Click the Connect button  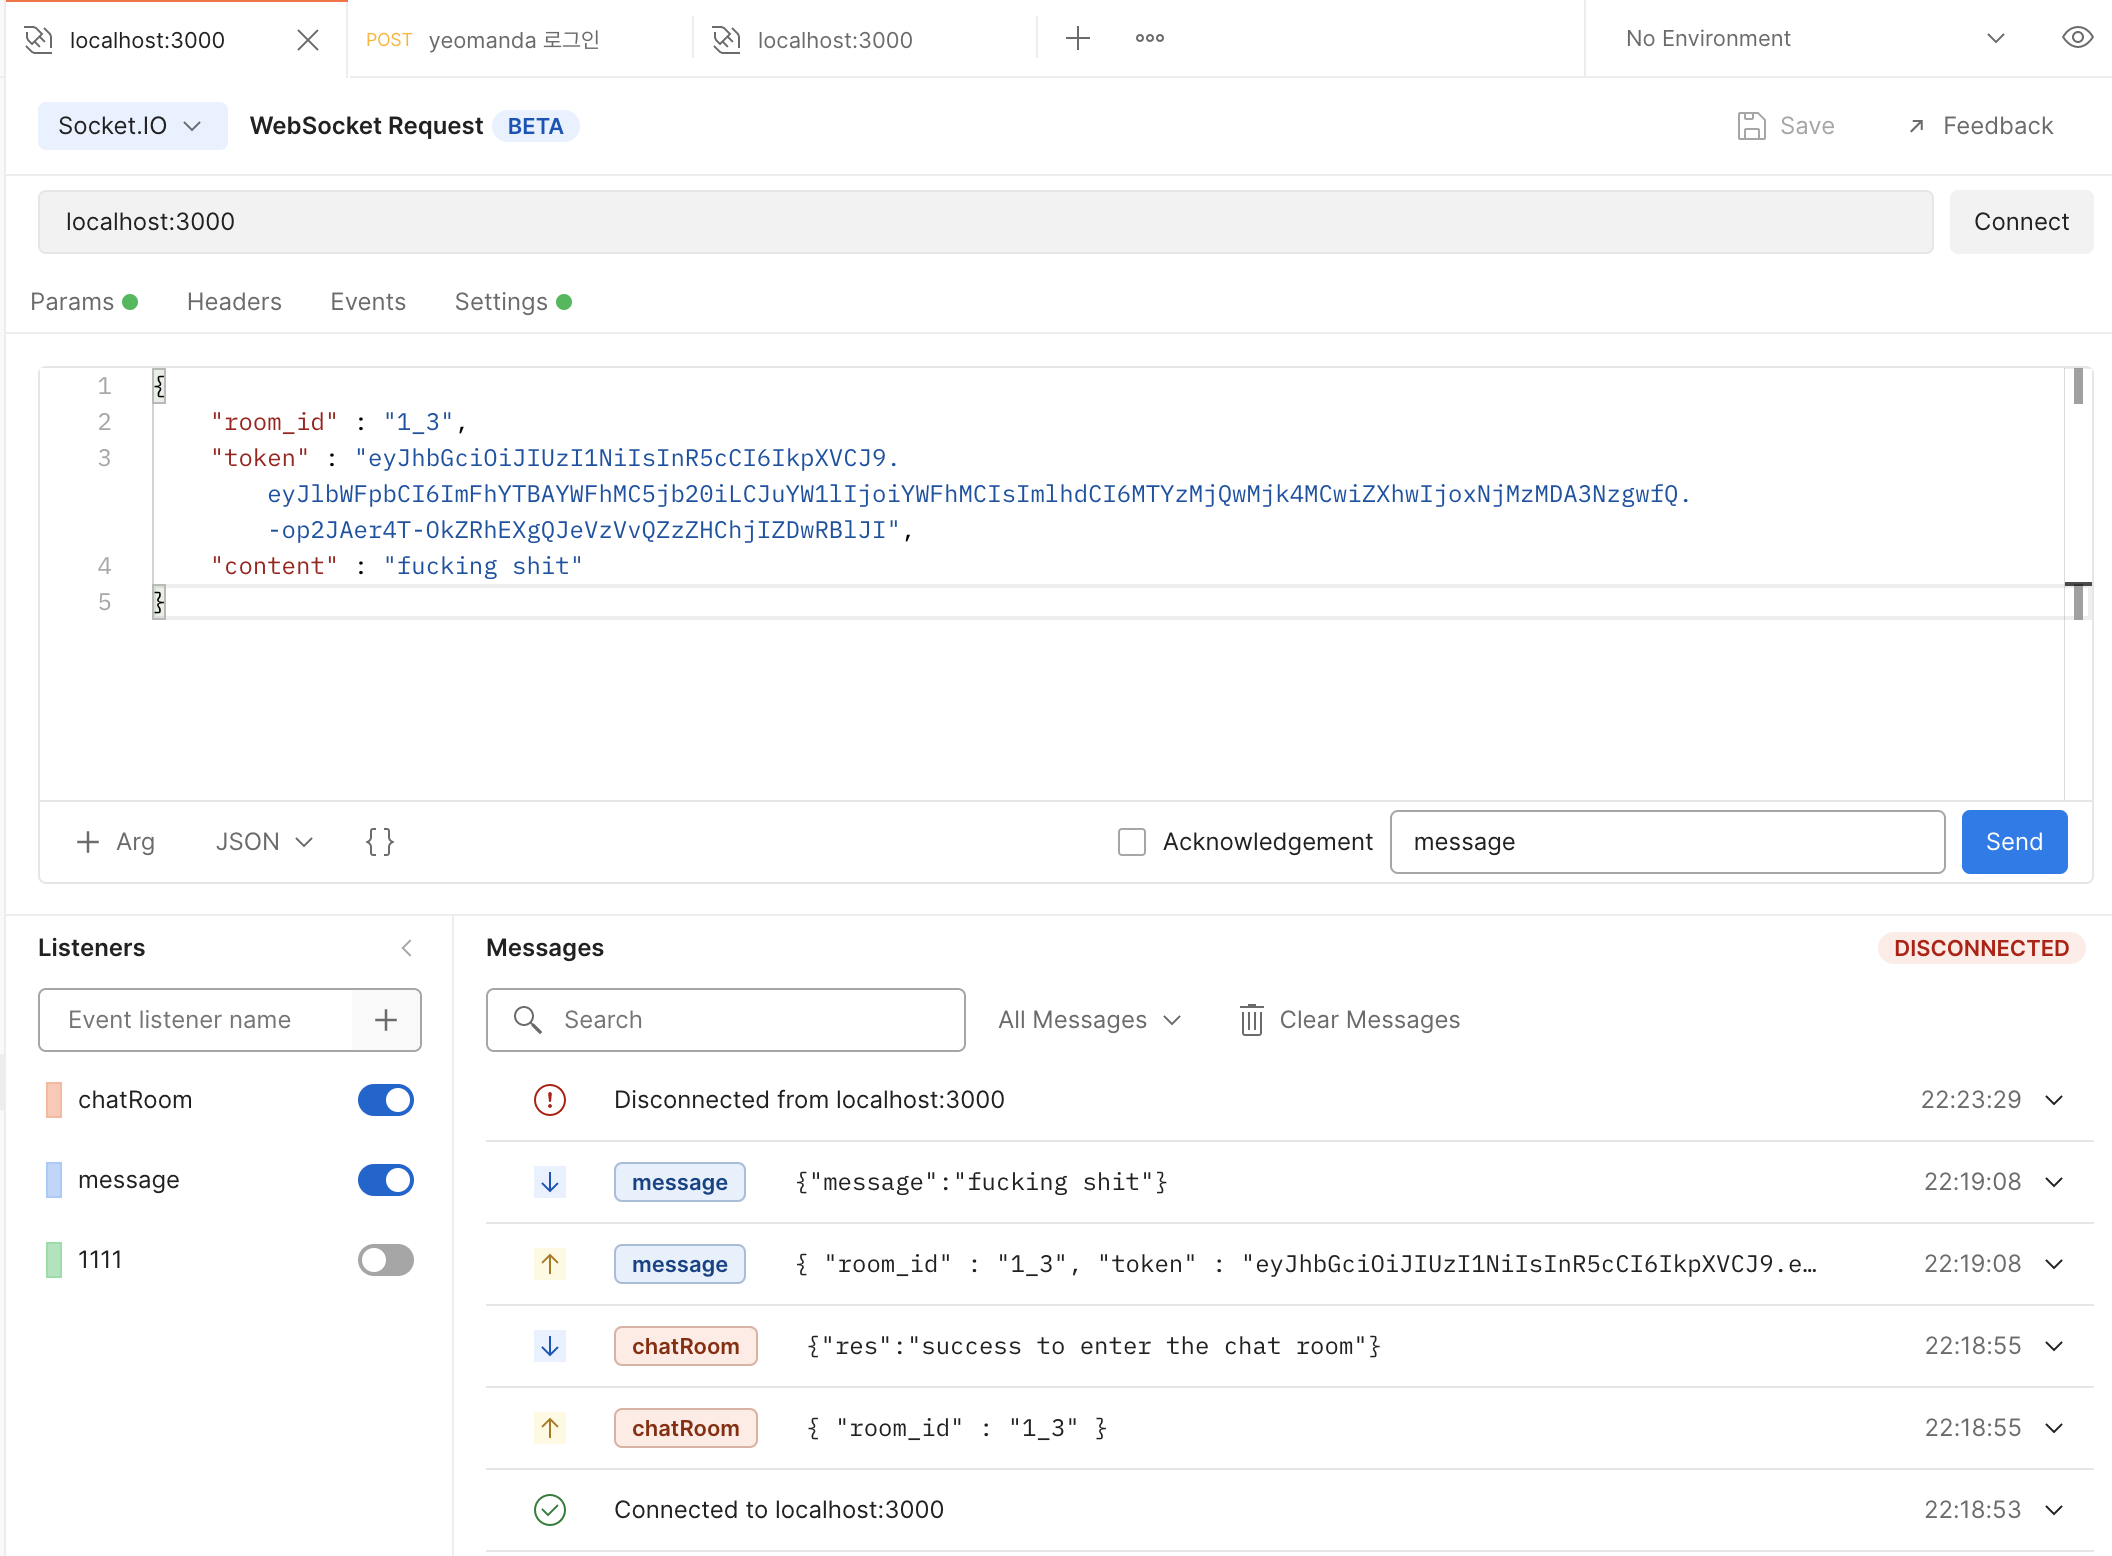coord(2021,221)
